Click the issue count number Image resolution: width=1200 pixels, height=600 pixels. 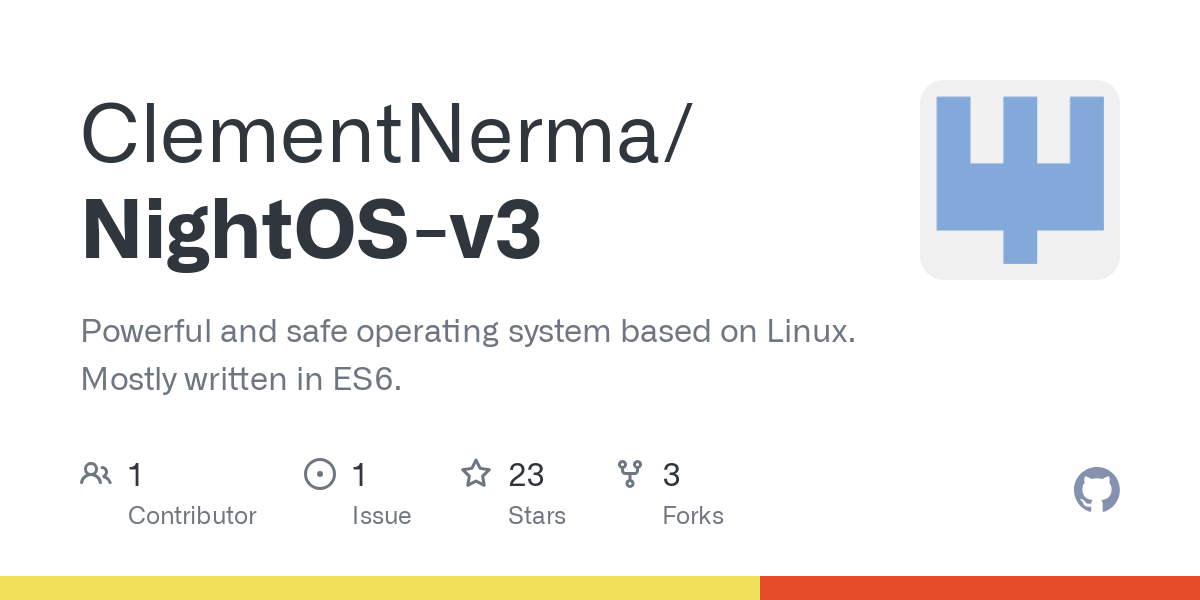tap(359, 475)
